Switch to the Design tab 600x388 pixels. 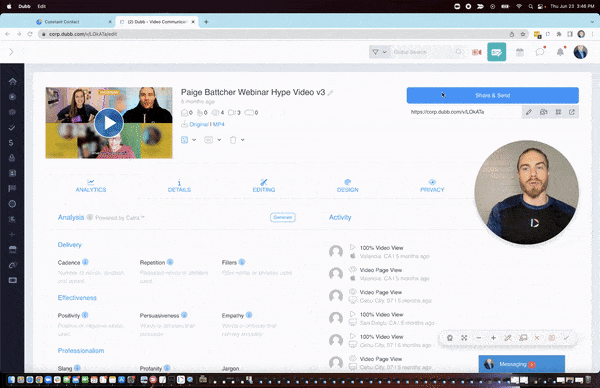pos(347,186)
